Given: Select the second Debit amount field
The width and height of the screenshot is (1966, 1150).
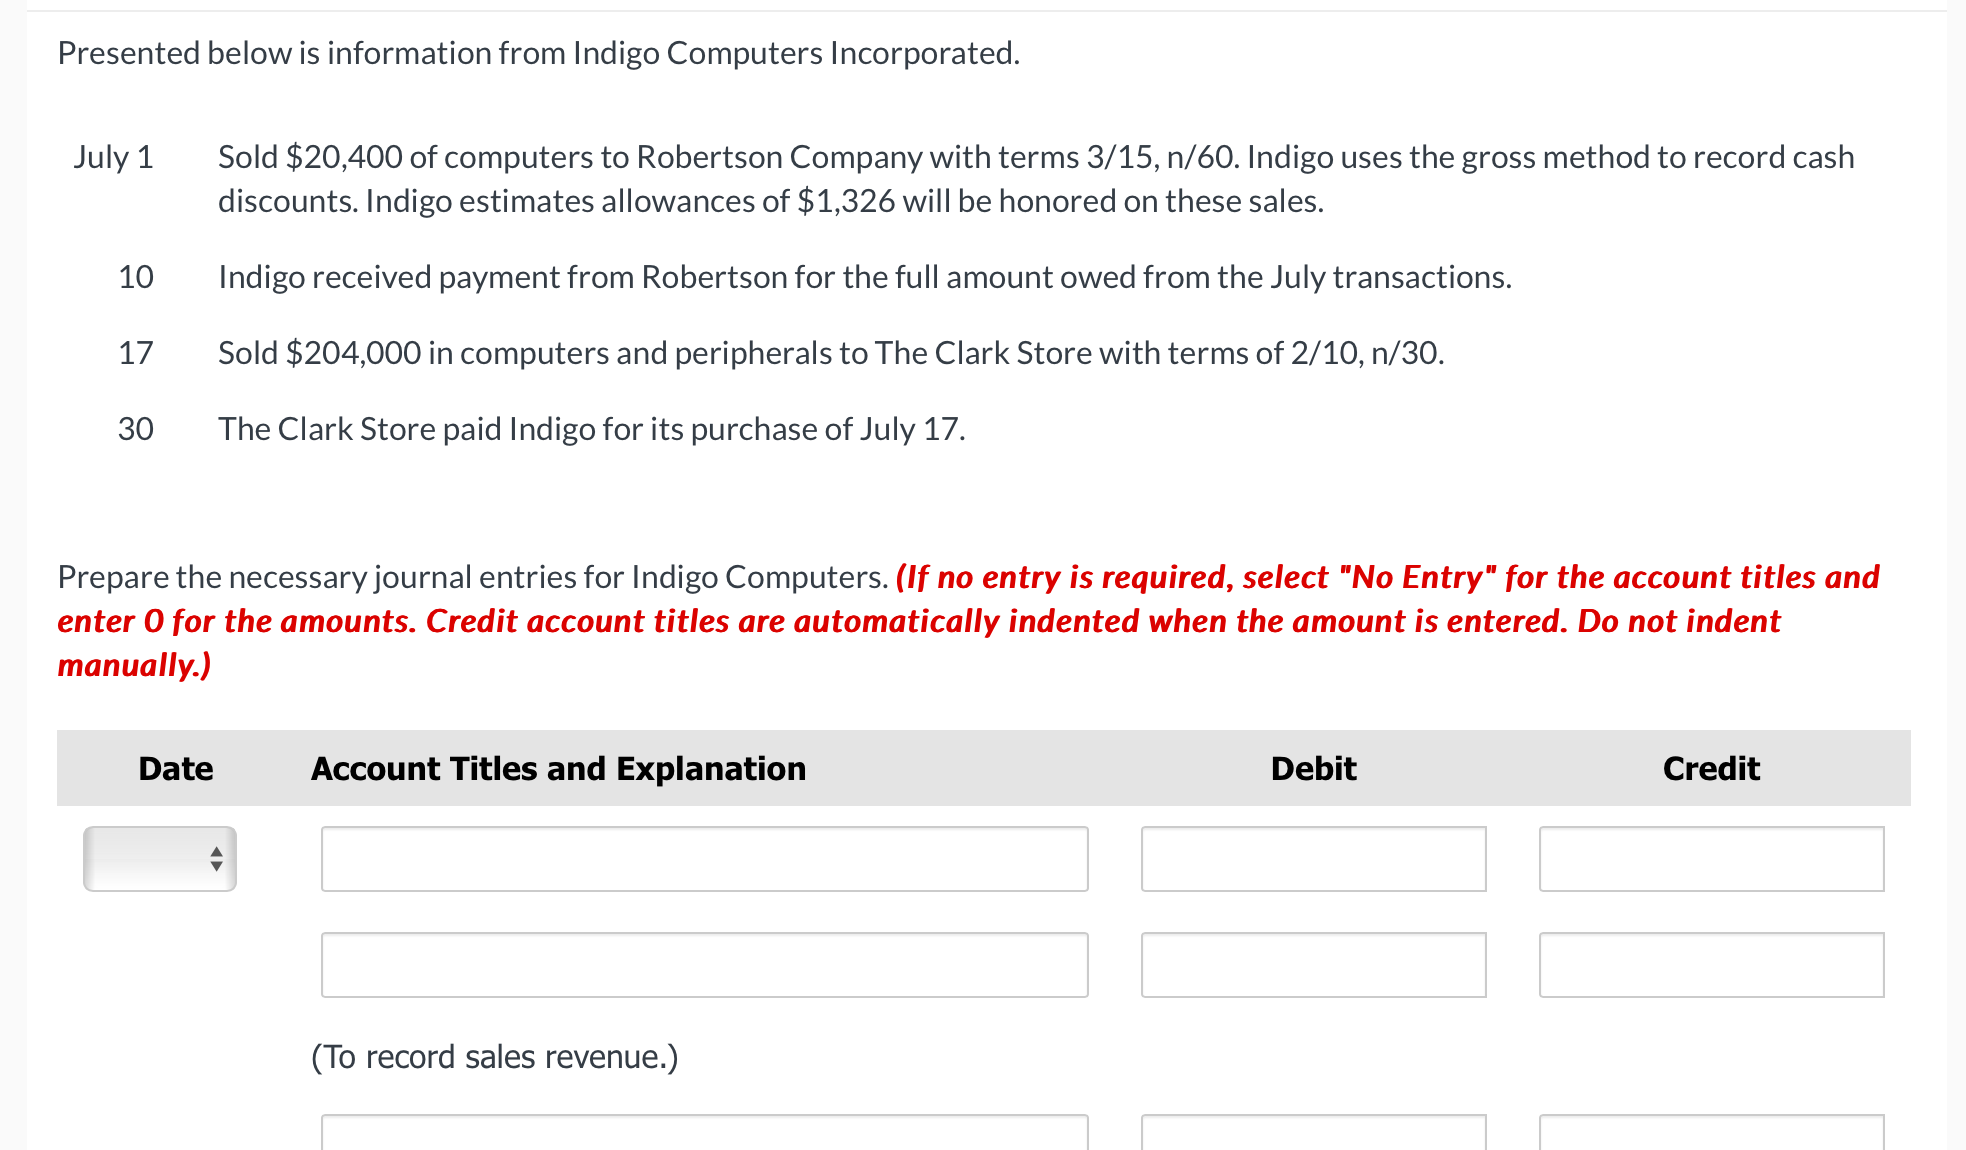Looking at the screenshot, I should [1313, 964].
